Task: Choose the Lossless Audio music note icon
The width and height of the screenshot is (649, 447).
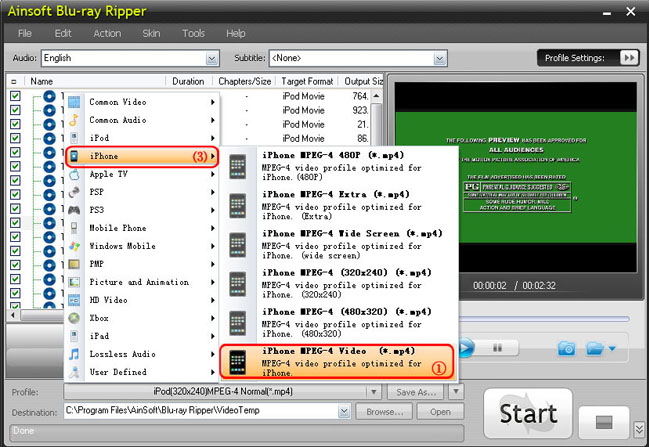Action: 74,354
